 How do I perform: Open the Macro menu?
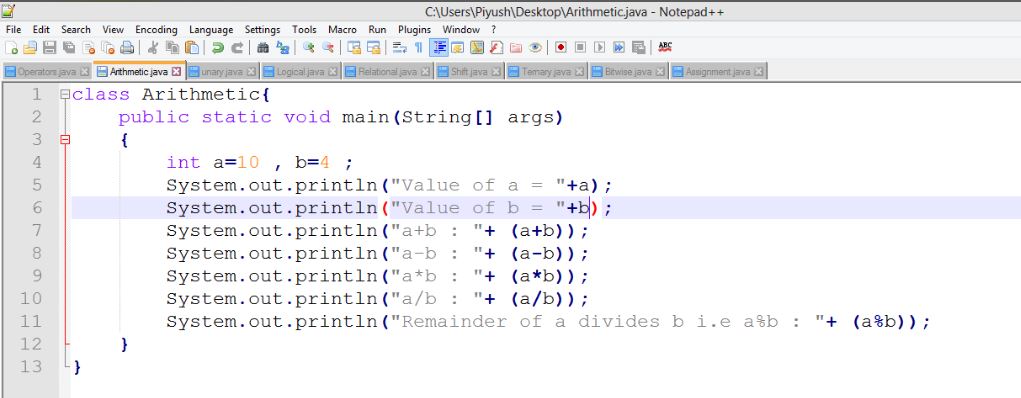point(343,29)
